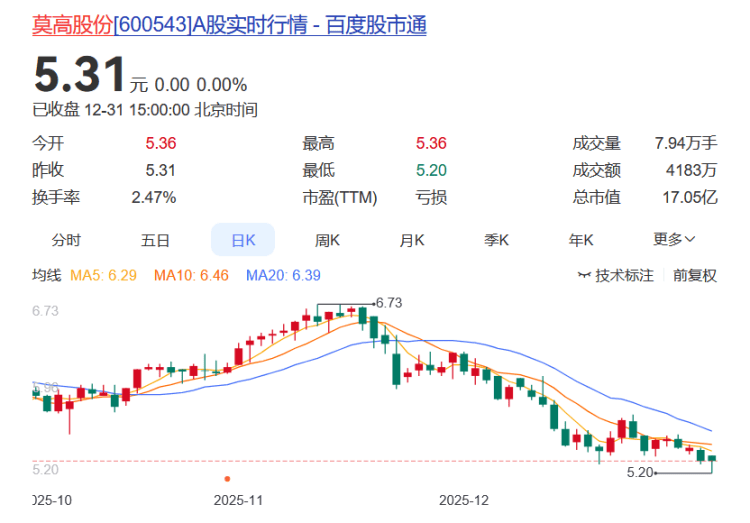This screenshot has width=750, height=523.
Task: Expand the 更多 dropdown
Action: click(674, 239)
